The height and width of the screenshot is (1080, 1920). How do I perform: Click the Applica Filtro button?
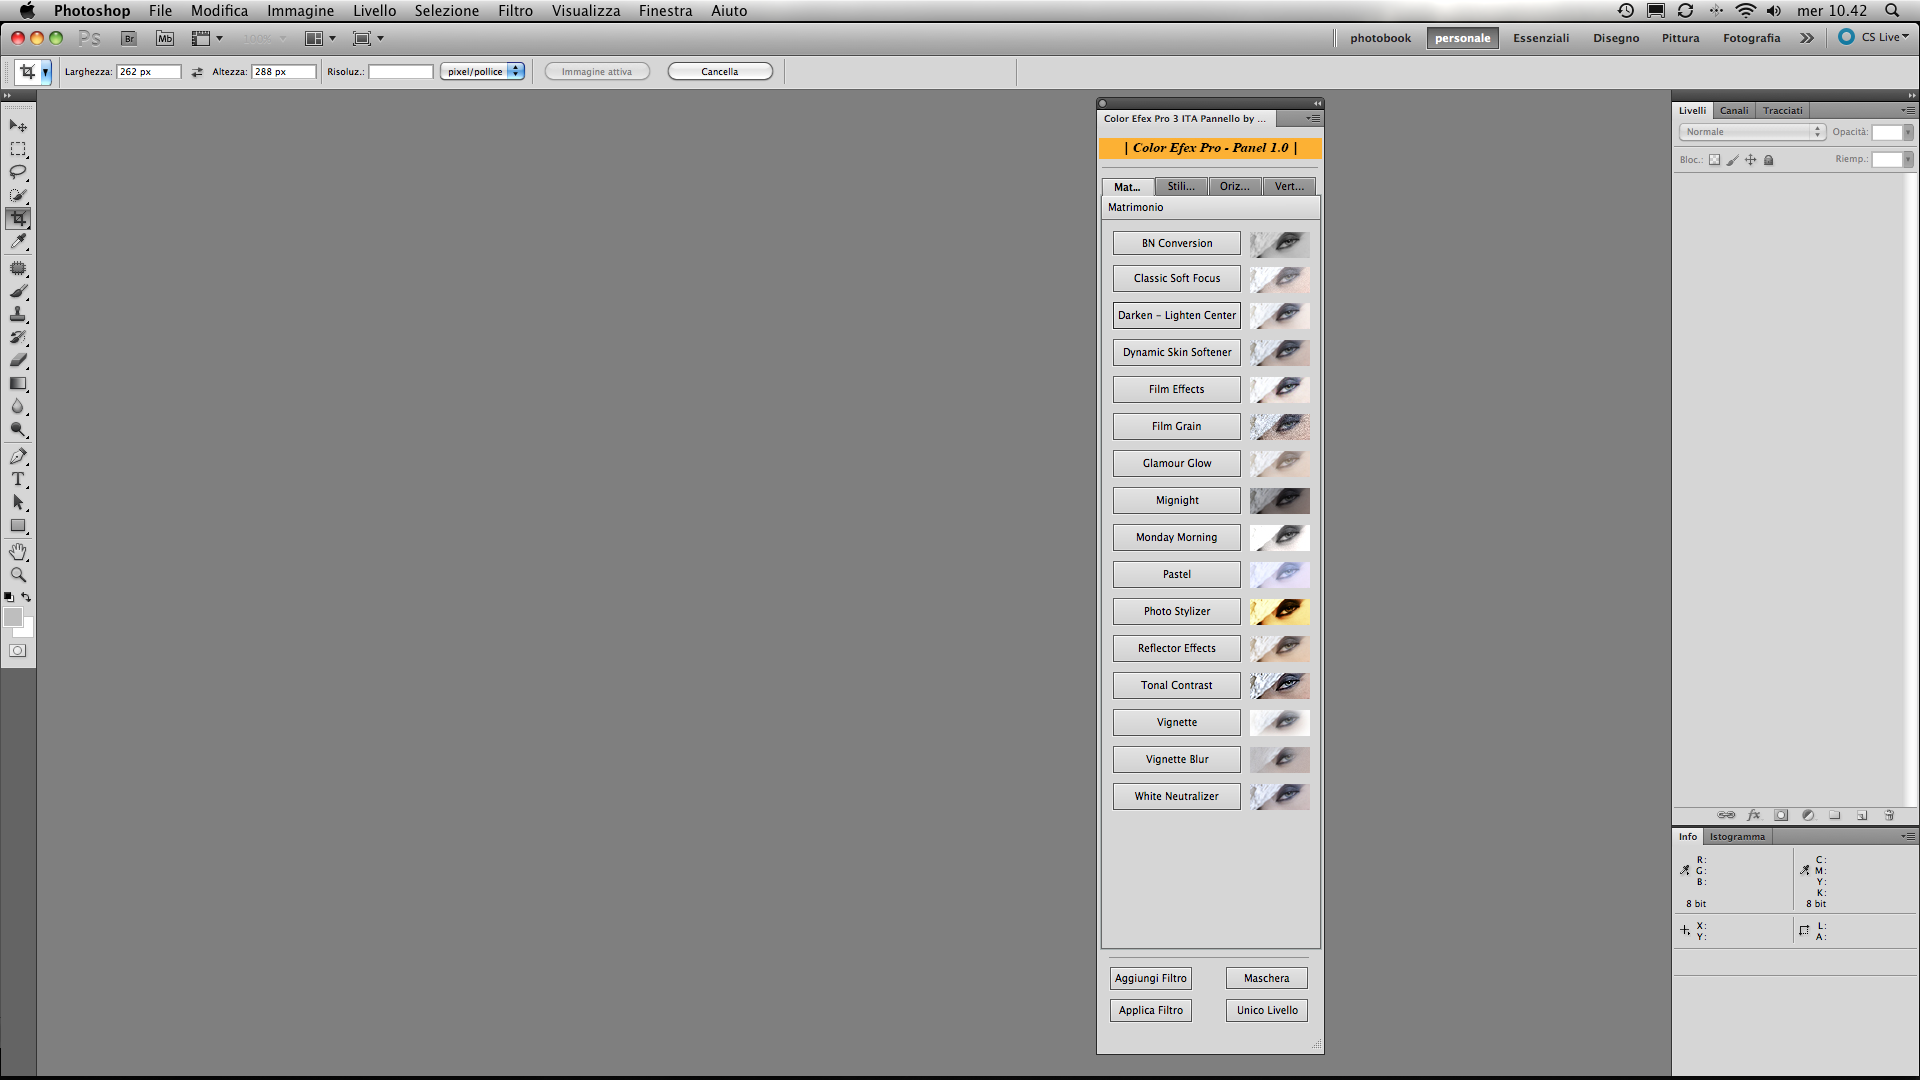pyautogui.click(x=1151, y=1010)
